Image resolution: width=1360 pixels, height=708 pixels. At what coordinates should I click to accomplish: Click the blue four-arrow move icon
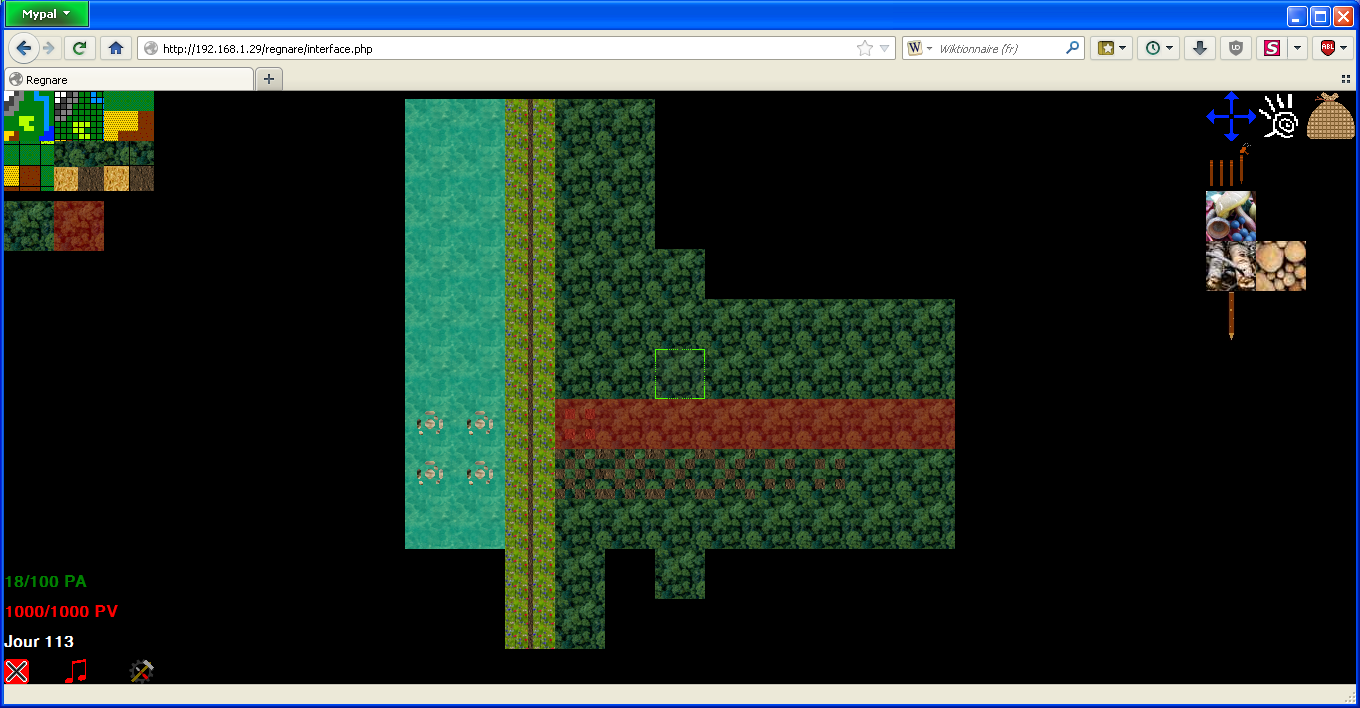(1230, 116)
